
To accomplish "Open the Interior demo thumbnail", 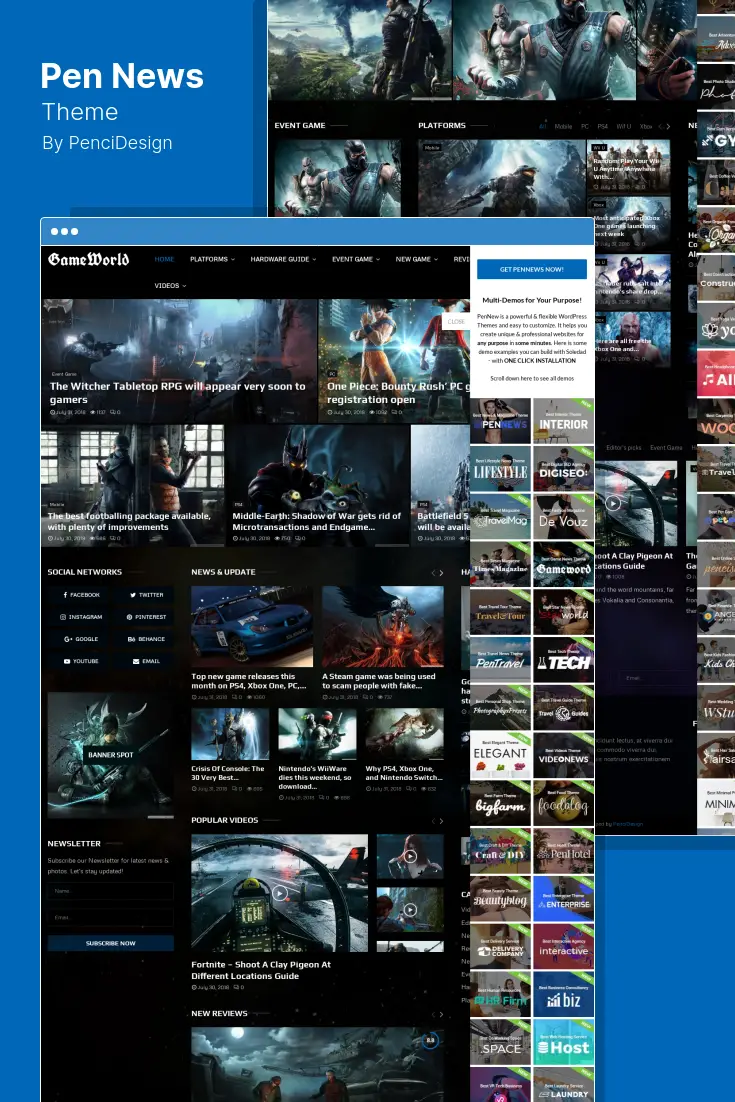I will (x=564, y=421).
